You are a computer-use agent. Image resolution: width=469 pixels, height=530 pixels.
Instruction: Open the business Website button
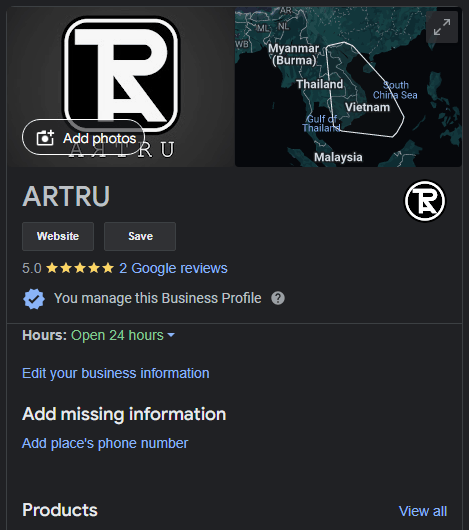pyautogui.click(x=58, y=236)
